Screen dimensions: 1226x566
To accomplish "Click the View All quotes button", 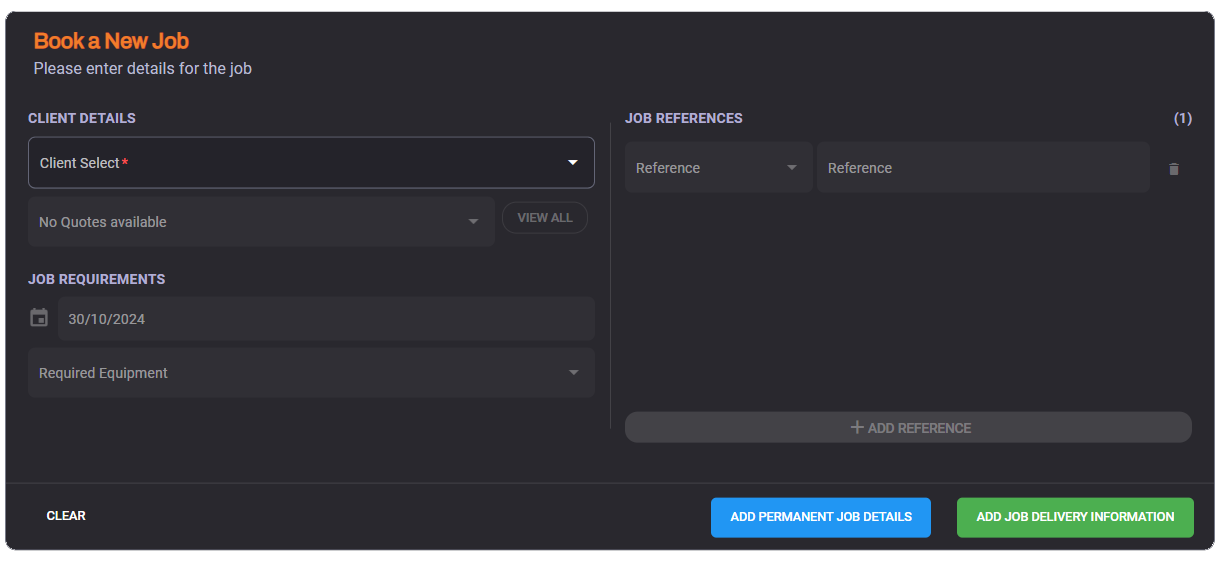I will click(x=545, y=218).
